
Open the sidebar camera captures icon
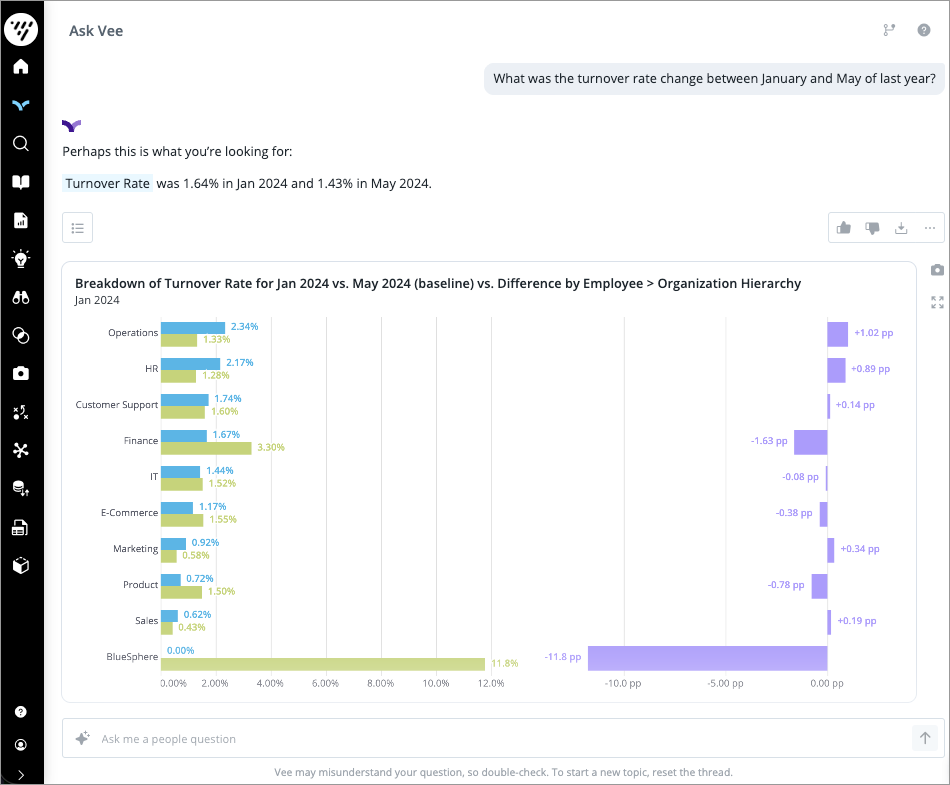21,373
